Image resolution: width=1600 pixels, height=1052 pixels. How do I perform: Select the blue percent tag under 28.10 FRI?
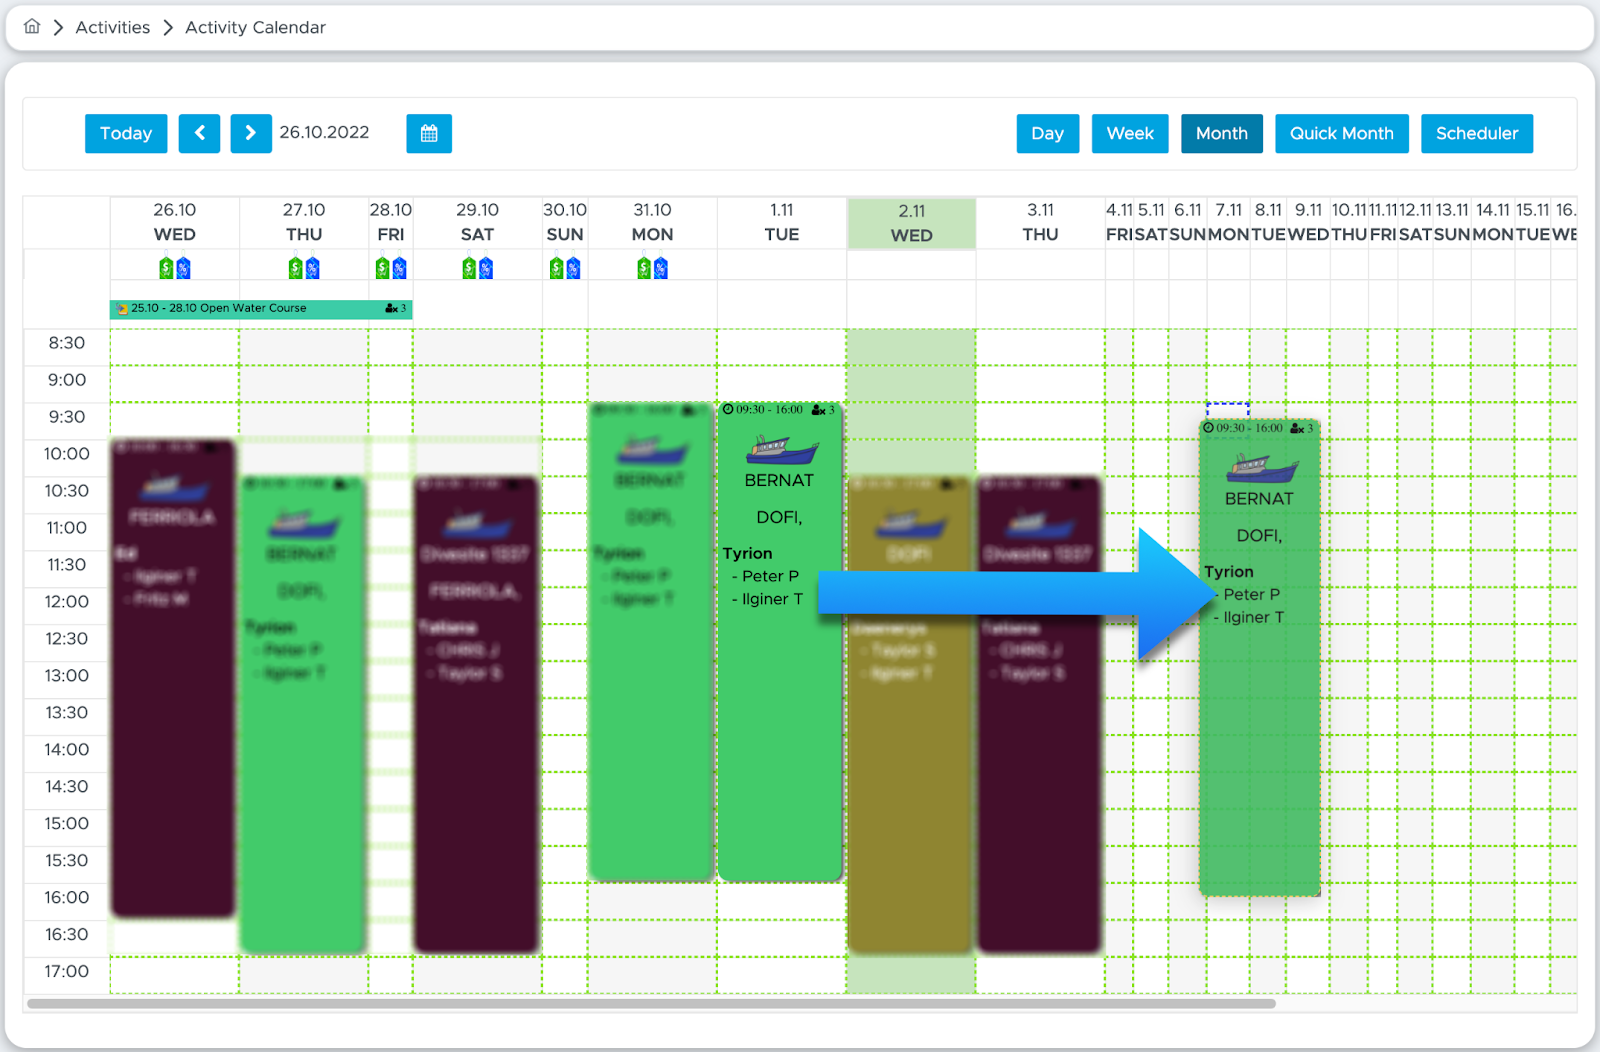click(x=399, y=268)
